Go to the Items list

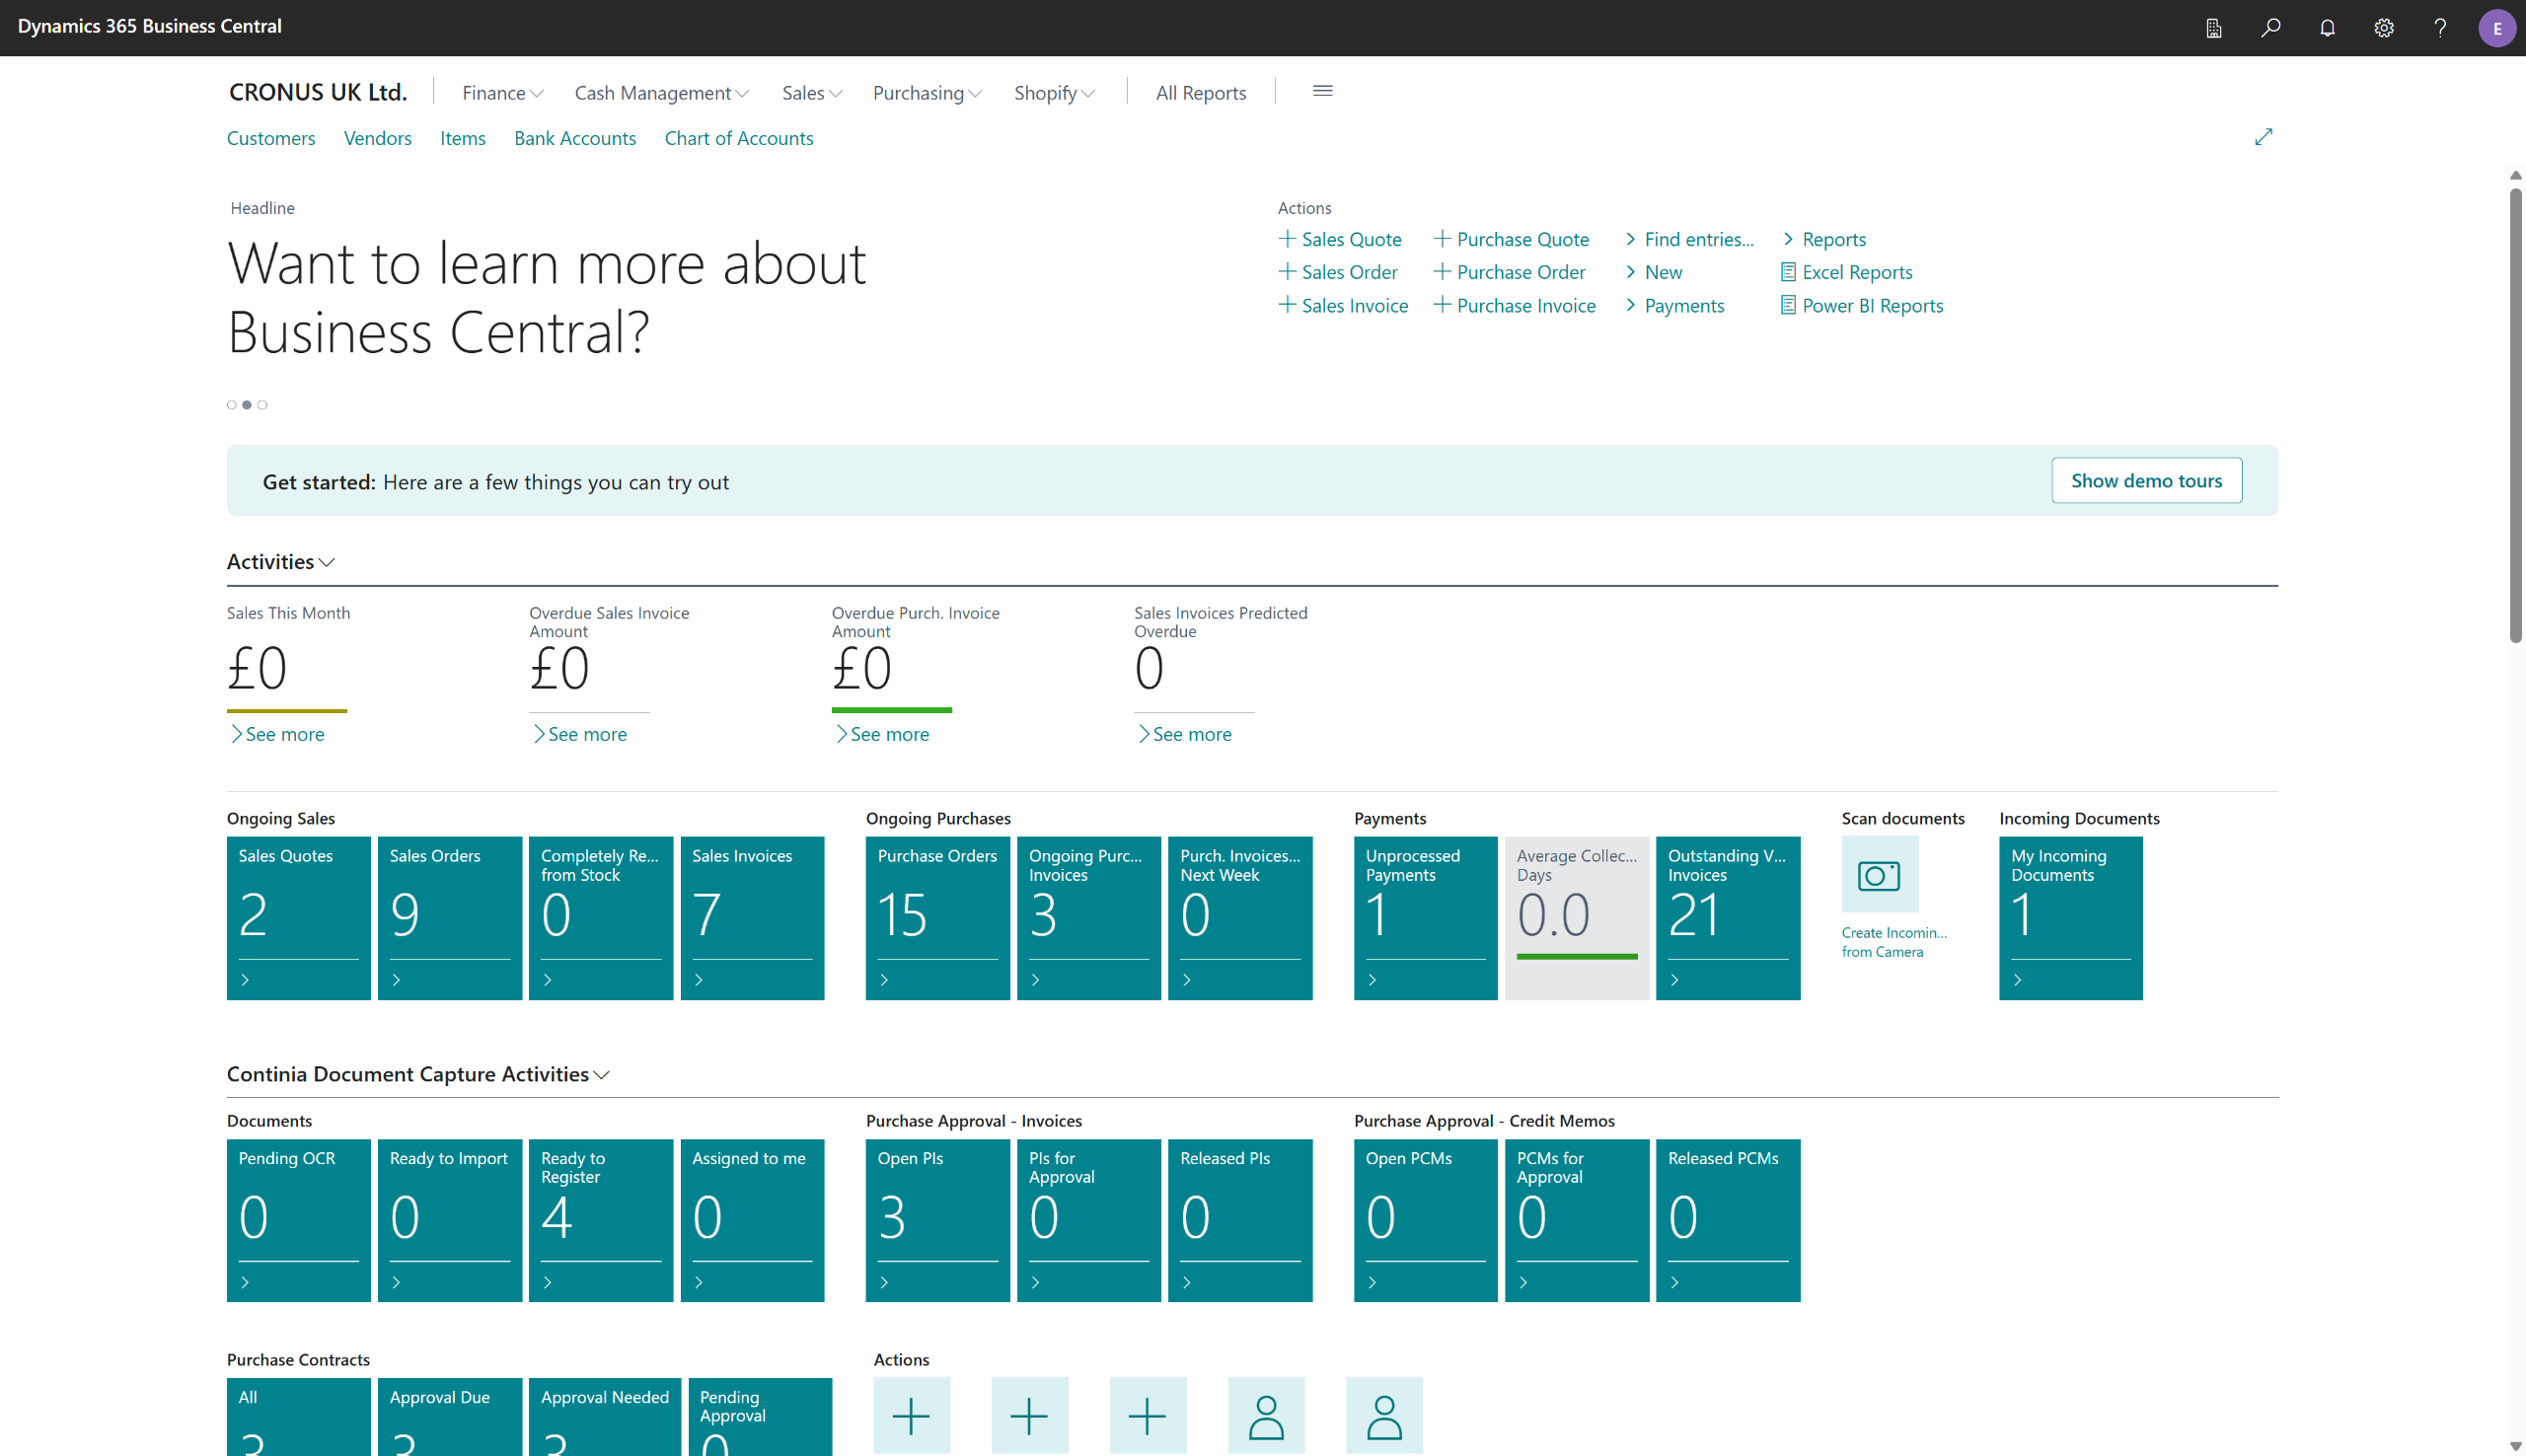coord(463,138)
